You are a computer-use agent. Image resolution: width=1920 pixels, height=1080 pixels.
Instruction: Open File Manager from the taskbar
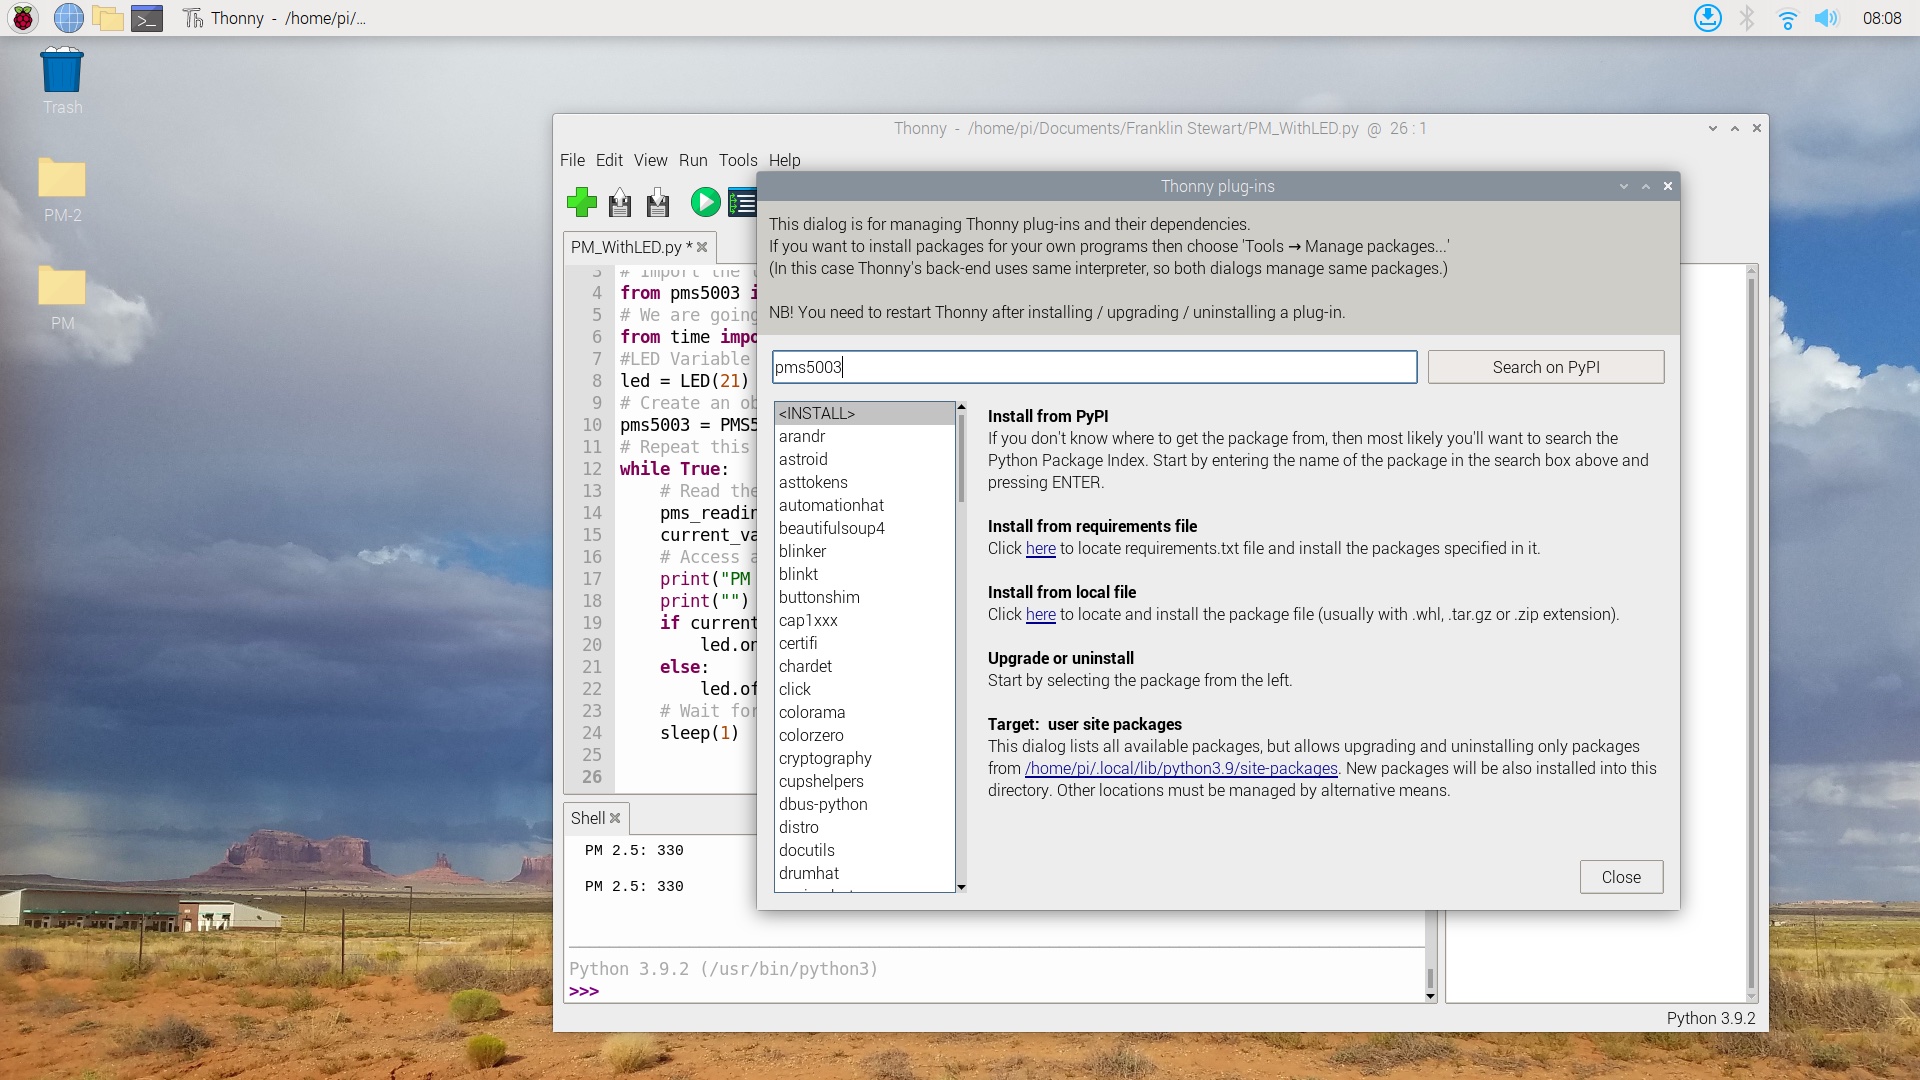107,18
